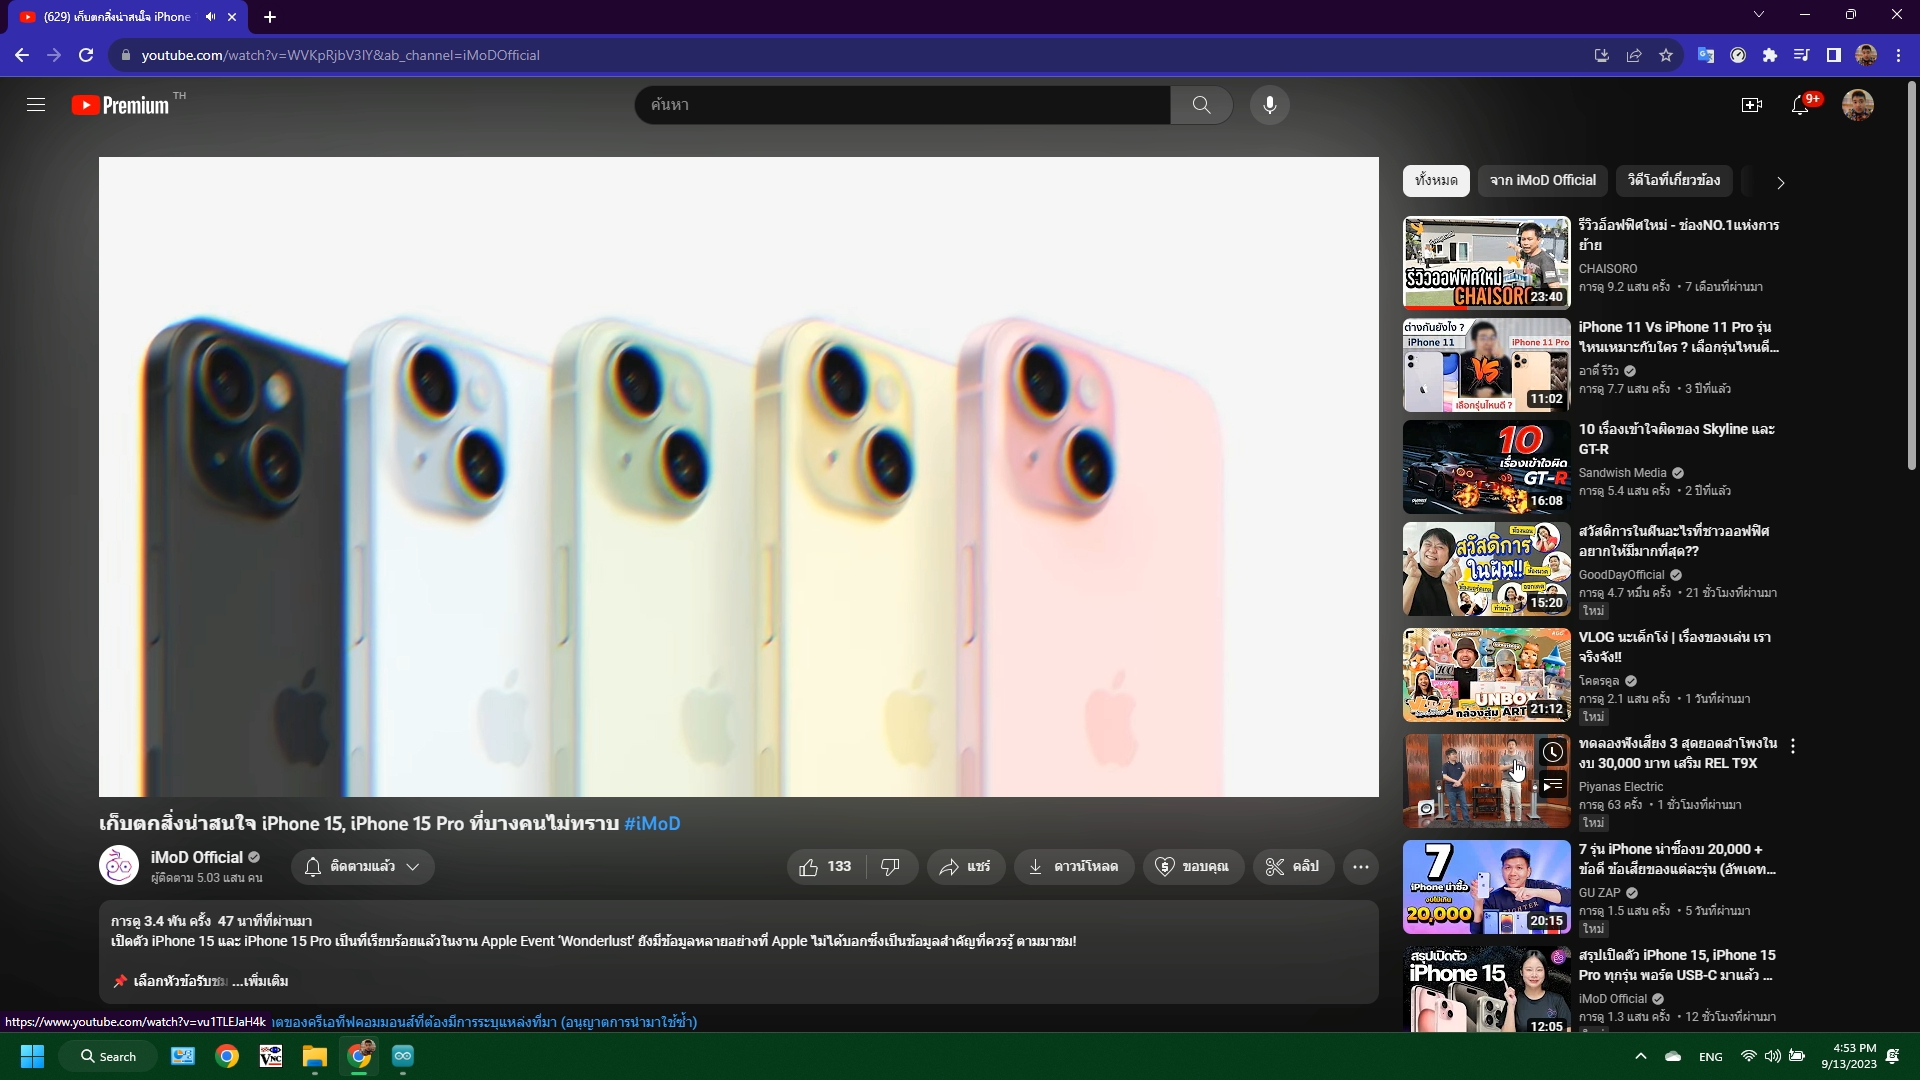Open GoodDayOfficial office welfare video

pyautogui.click(x=1486, y=569)
